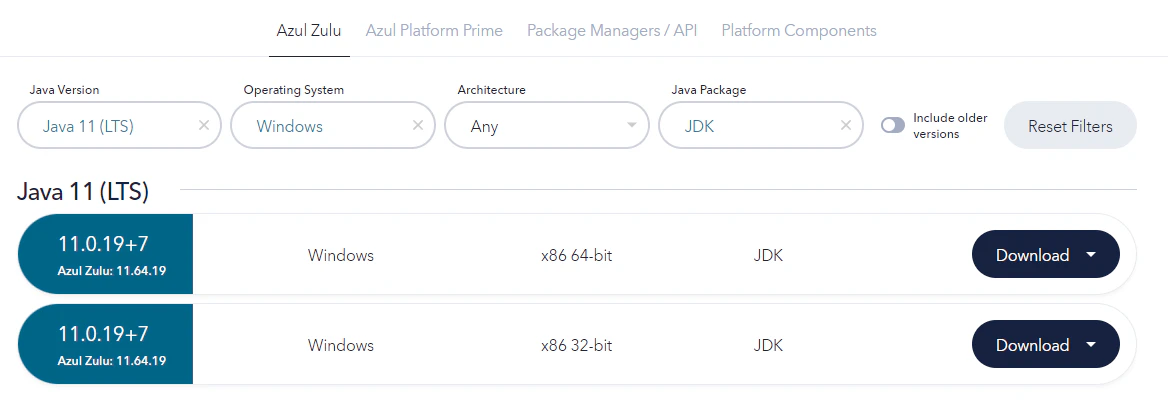
Task: Open the Package Managers / API tab
Action: coord(612,31)
